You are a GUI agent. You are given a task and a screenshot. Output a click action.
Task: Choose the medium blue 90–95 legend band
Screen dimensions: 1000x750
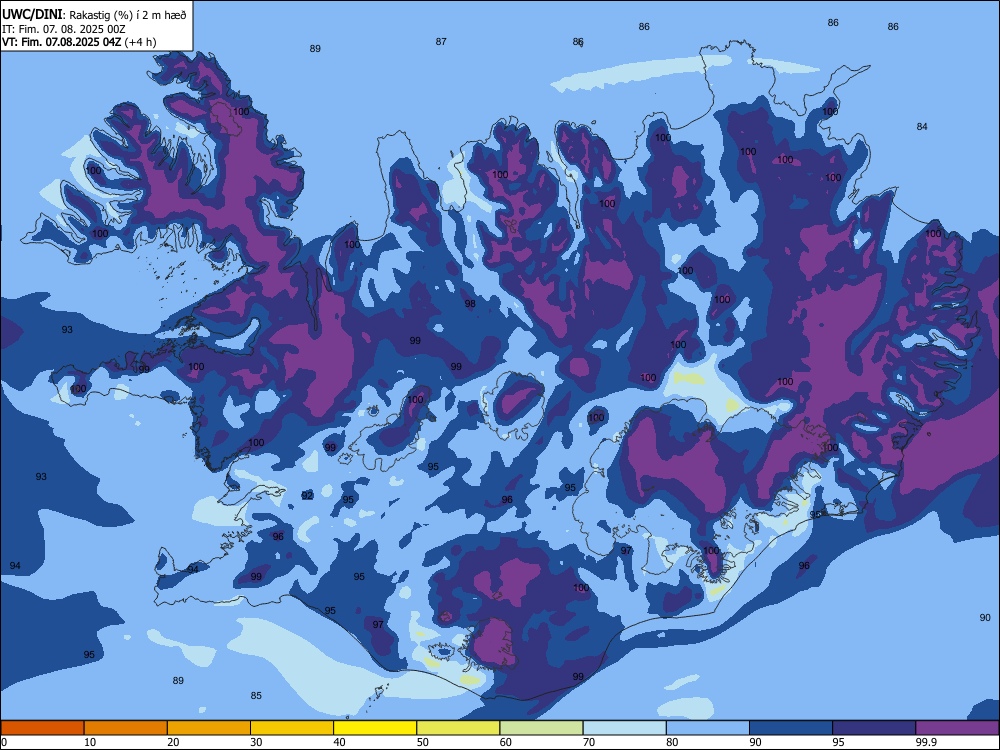click(791, 728)
